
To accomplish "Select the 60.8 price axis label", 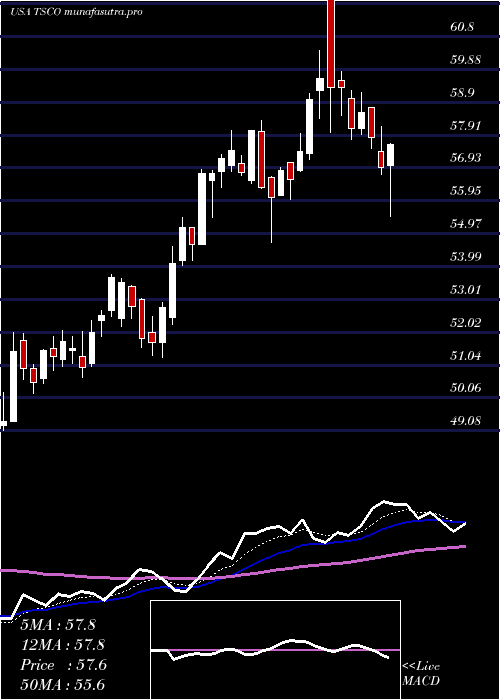I will (462, 27).
